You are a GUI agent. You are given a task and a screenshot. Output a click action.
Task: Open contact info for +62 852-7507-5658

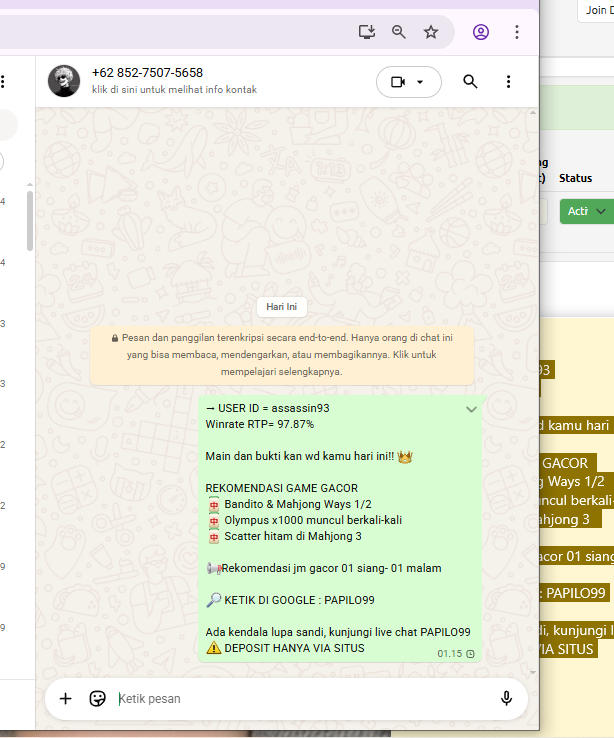click(x=174, y=80)
